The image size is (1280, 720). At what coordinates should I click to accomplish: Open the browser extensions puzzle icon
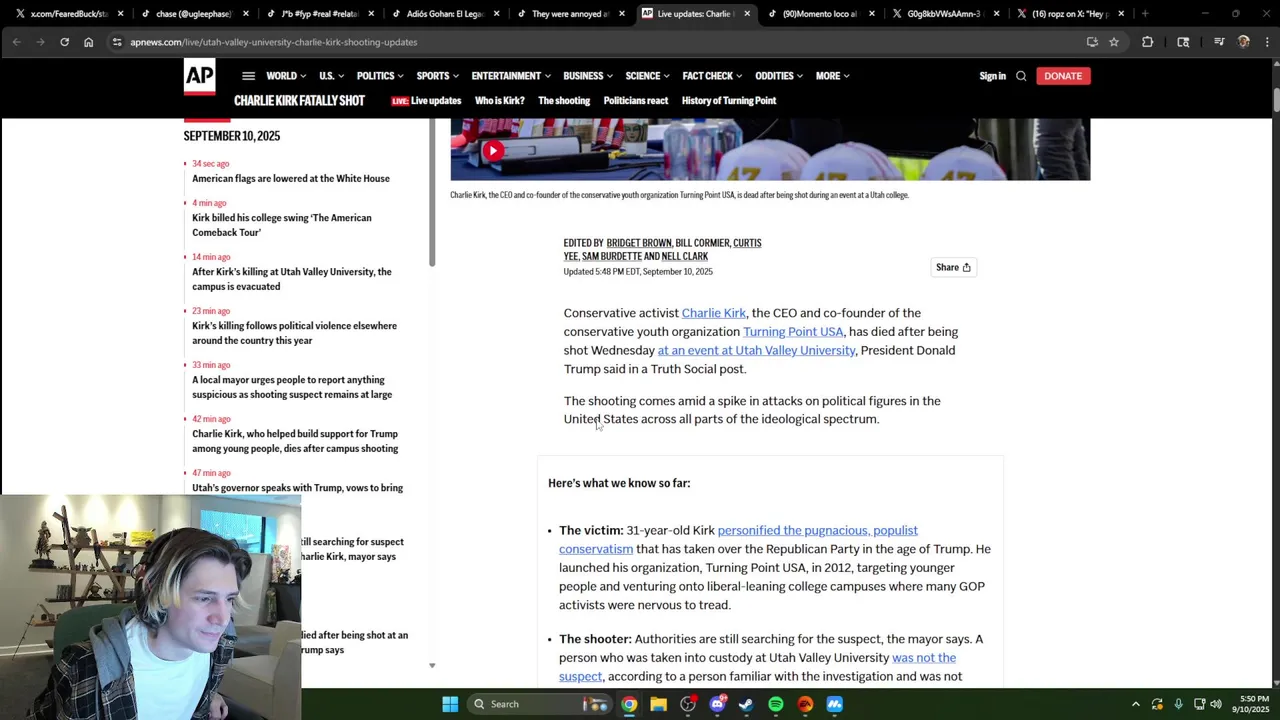pyautogui.click(x=1147, y=42)
